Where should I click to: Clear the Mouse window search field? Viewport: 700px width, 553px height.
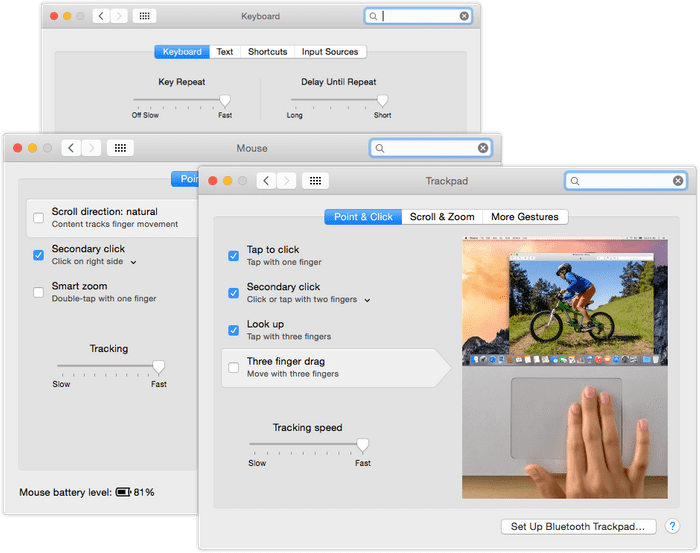(x=483, y=148)
